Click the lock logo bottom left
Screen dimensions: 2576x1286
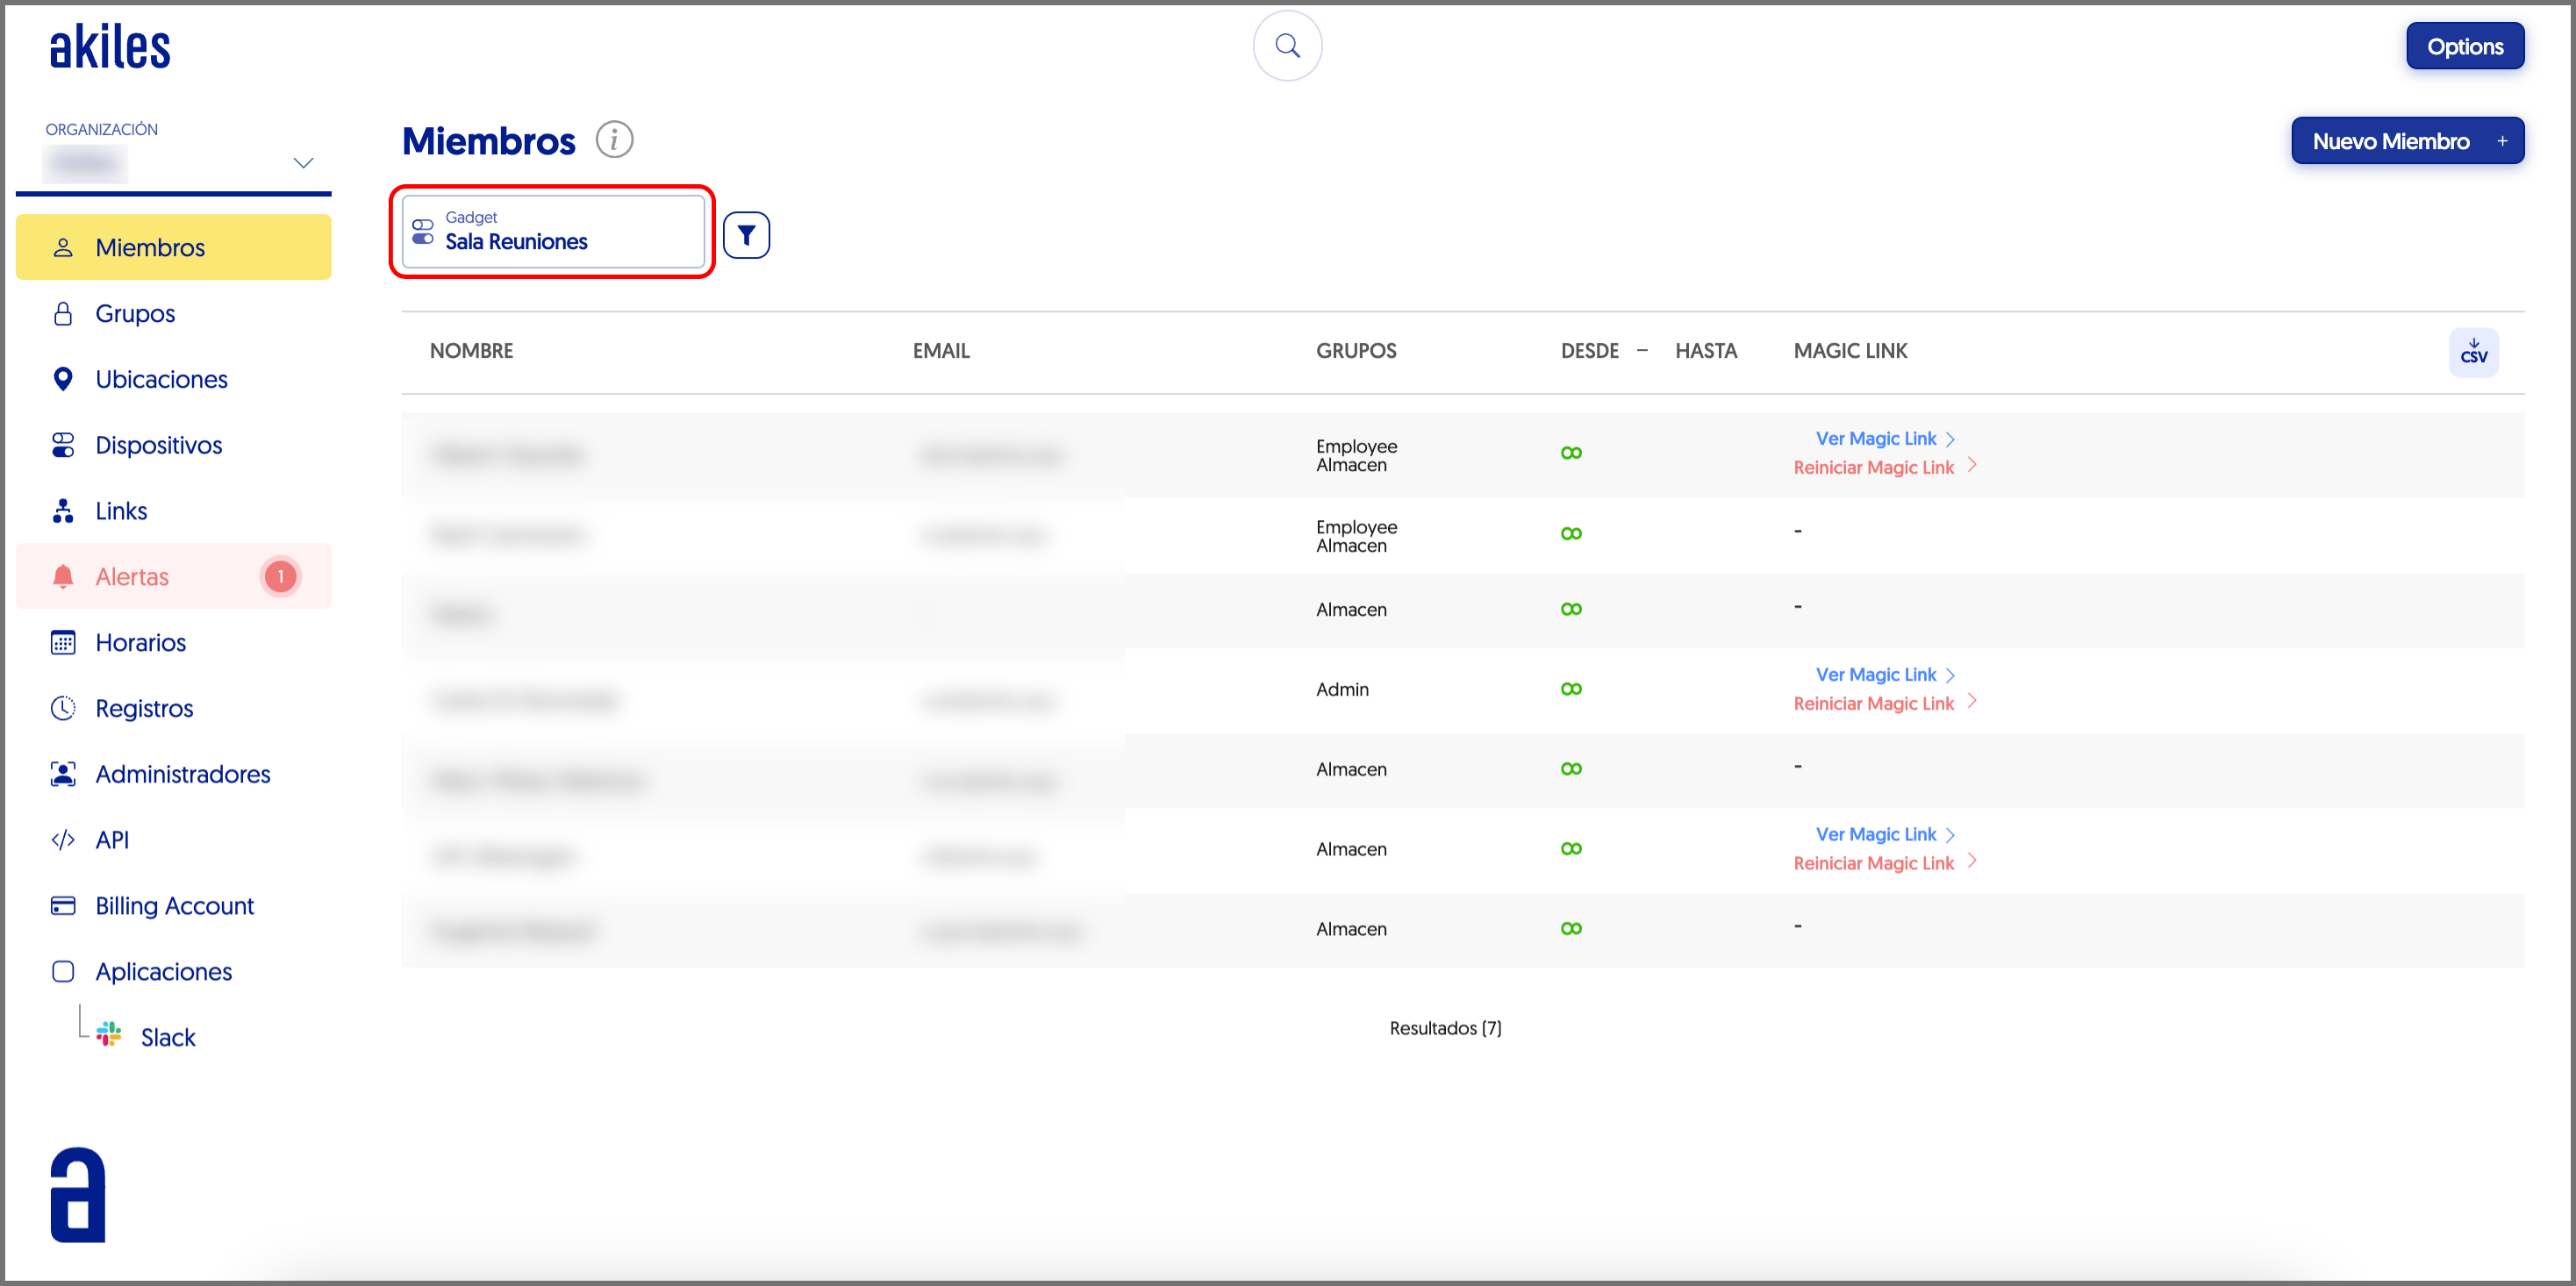pos(78,1194)
